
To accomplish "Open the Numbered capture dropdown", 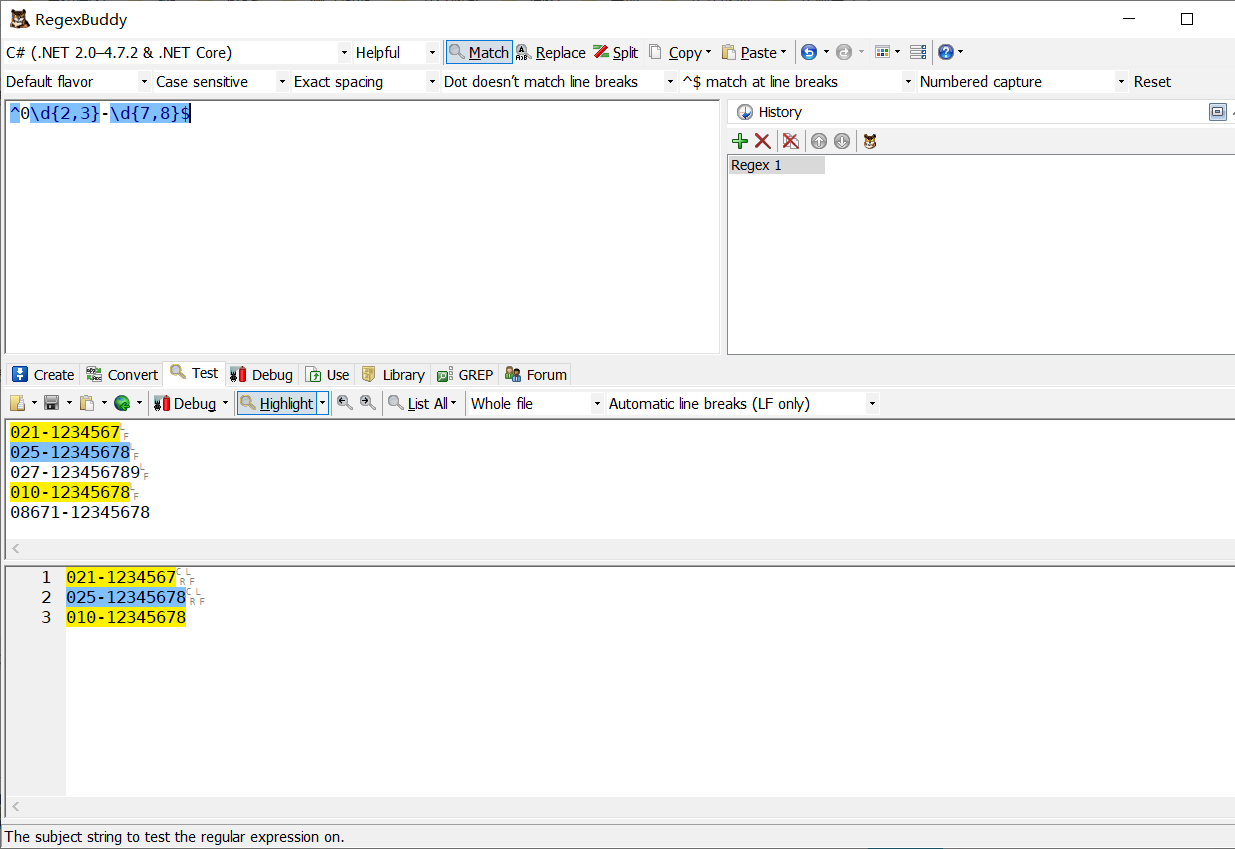I will click(1022, 81).
